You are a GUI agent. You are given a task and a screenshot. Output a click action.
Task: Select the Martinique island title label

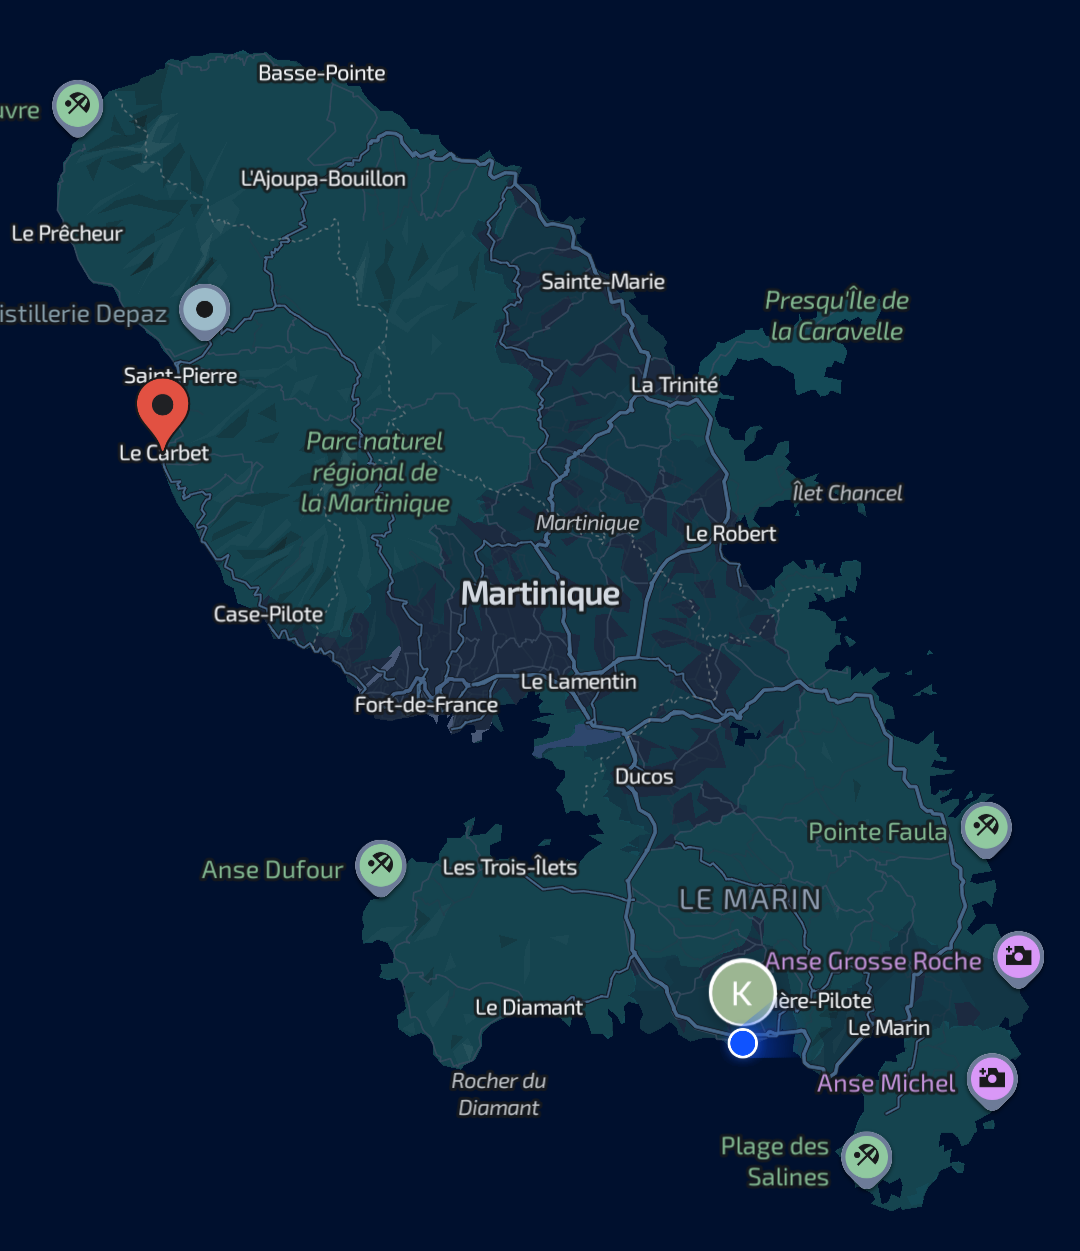click(x=540, y=594)
